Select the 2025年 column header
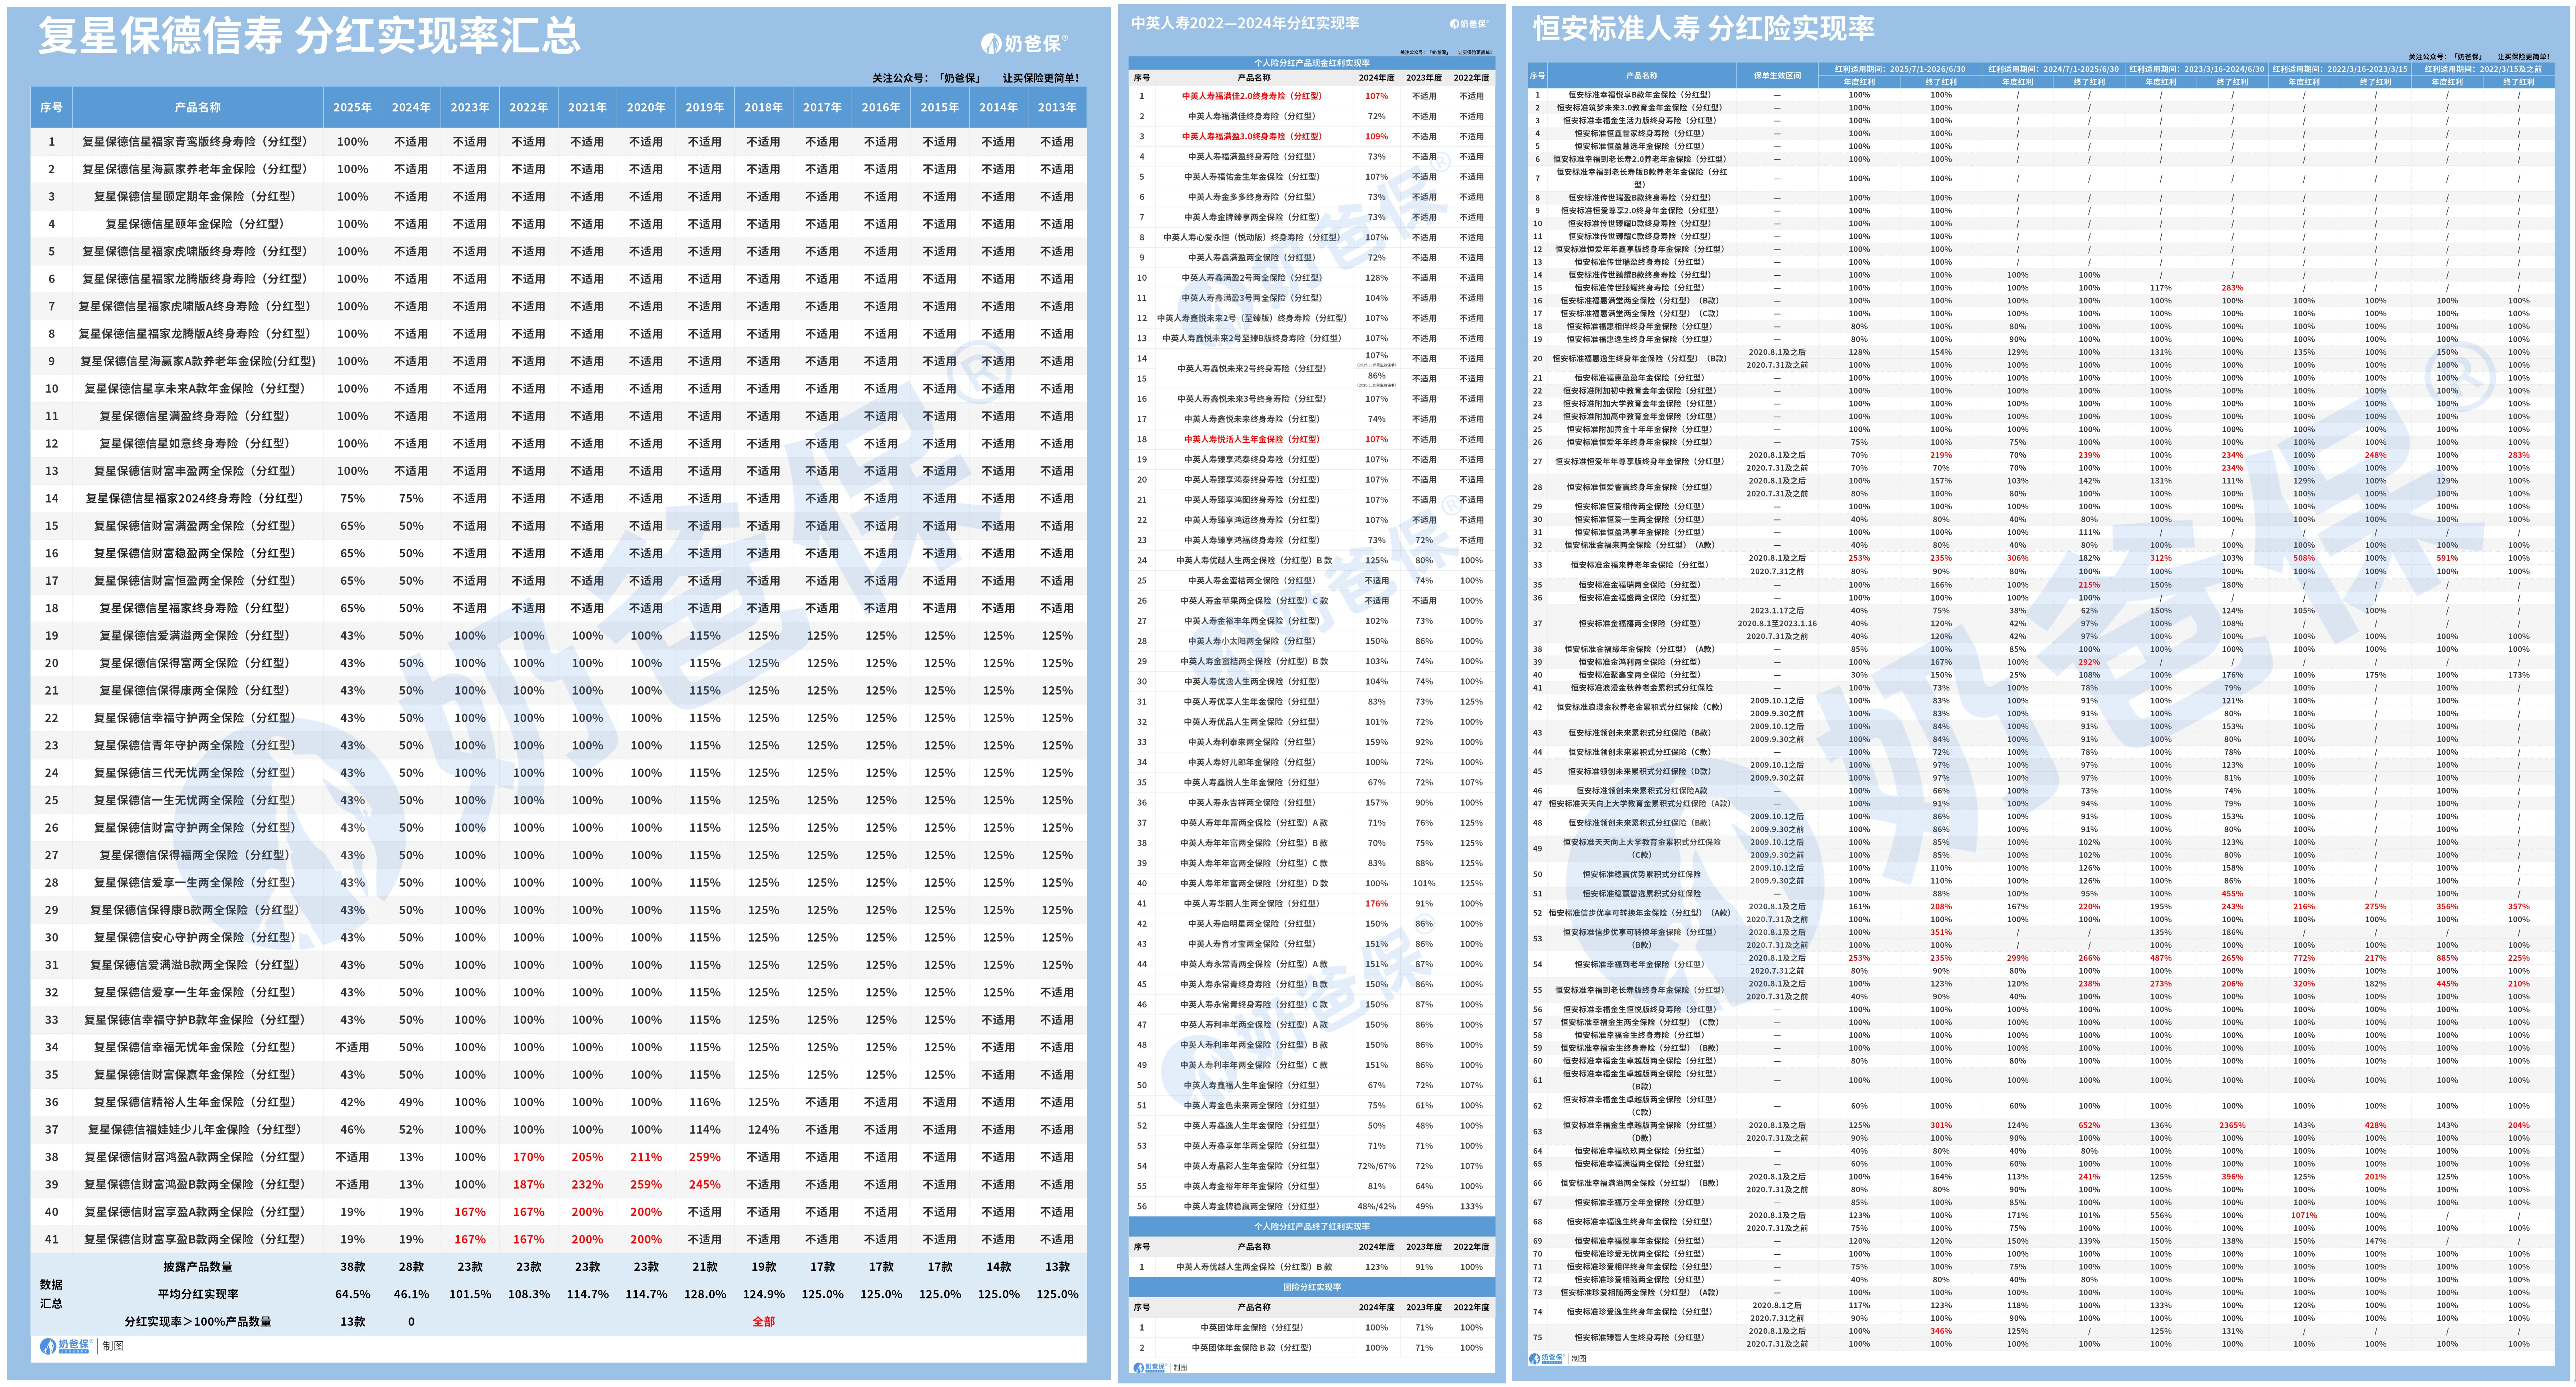2576x1387 pixels. pyautogui.click(x=352, y=107)
